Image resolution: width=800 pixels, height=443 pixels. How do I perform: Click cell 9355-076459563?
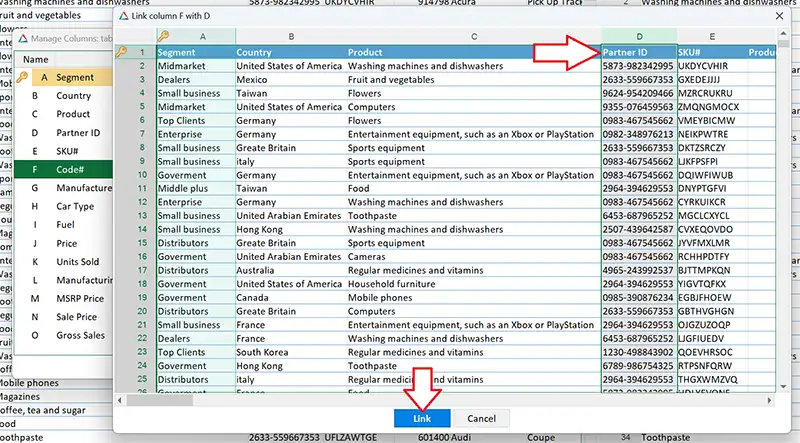click(639, 107)
